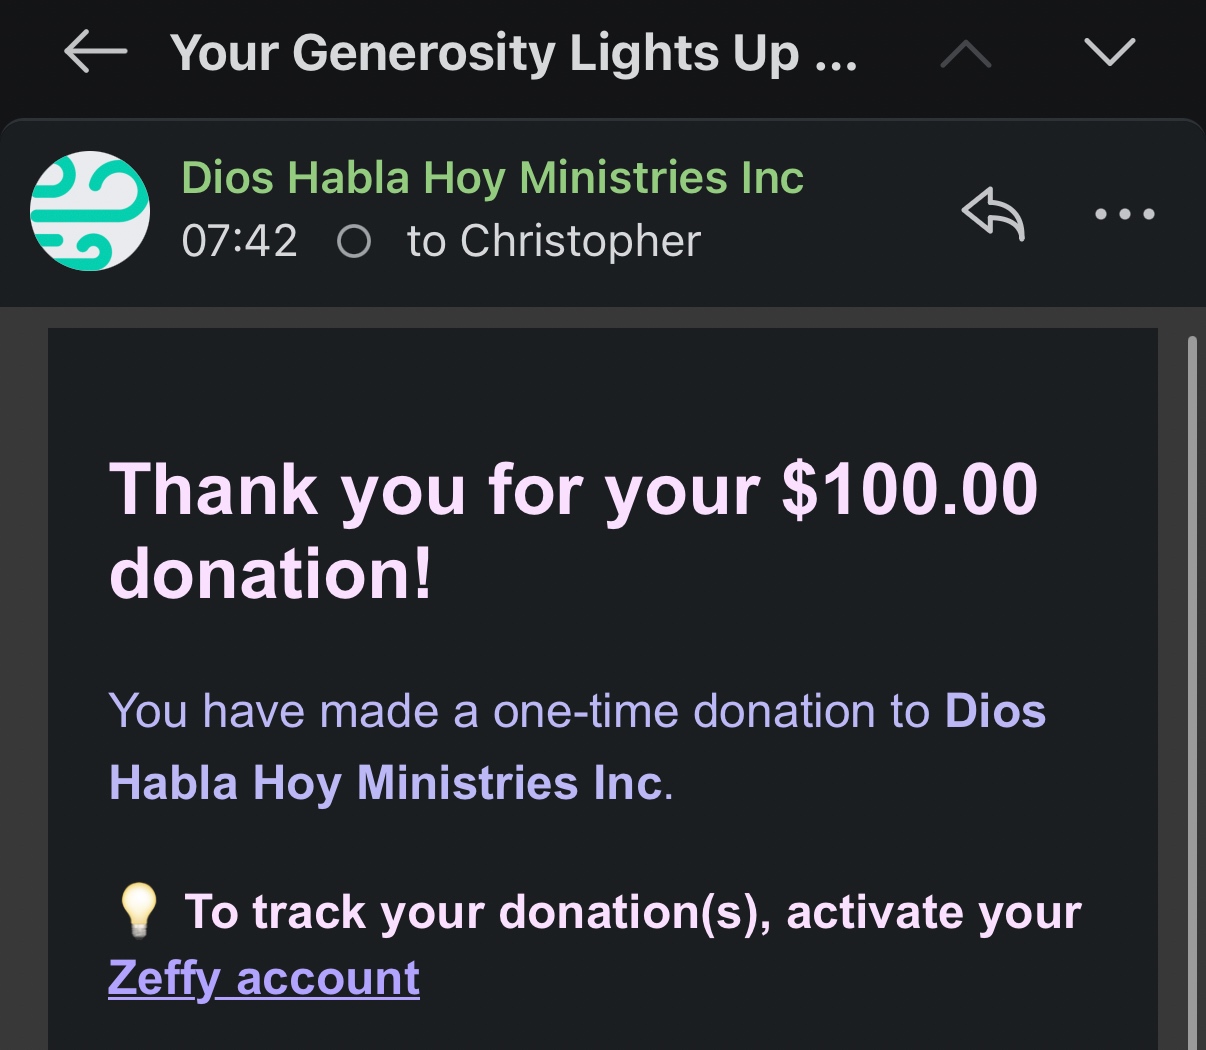Tap the teal sender avatar

(90, 211)
